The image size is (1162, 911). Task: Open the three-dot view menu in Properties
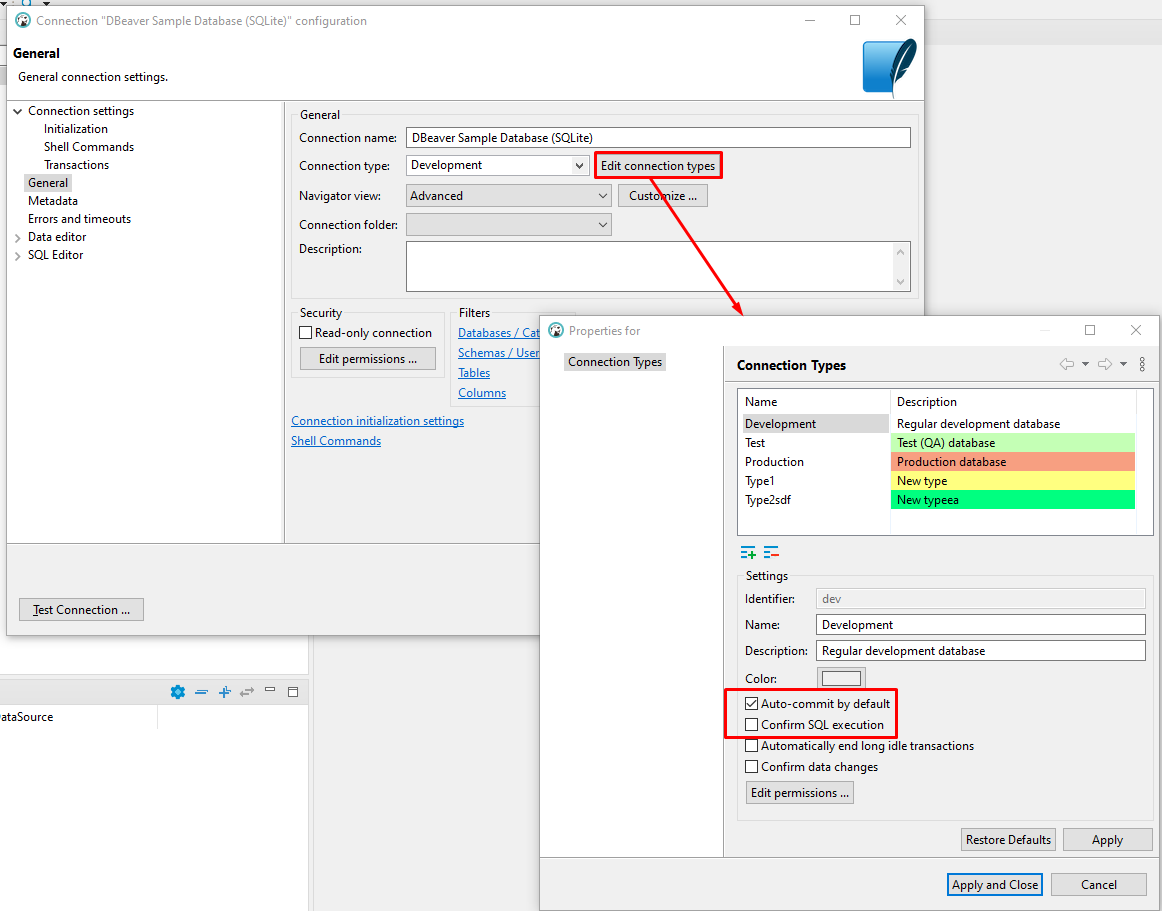[1142, 364]
